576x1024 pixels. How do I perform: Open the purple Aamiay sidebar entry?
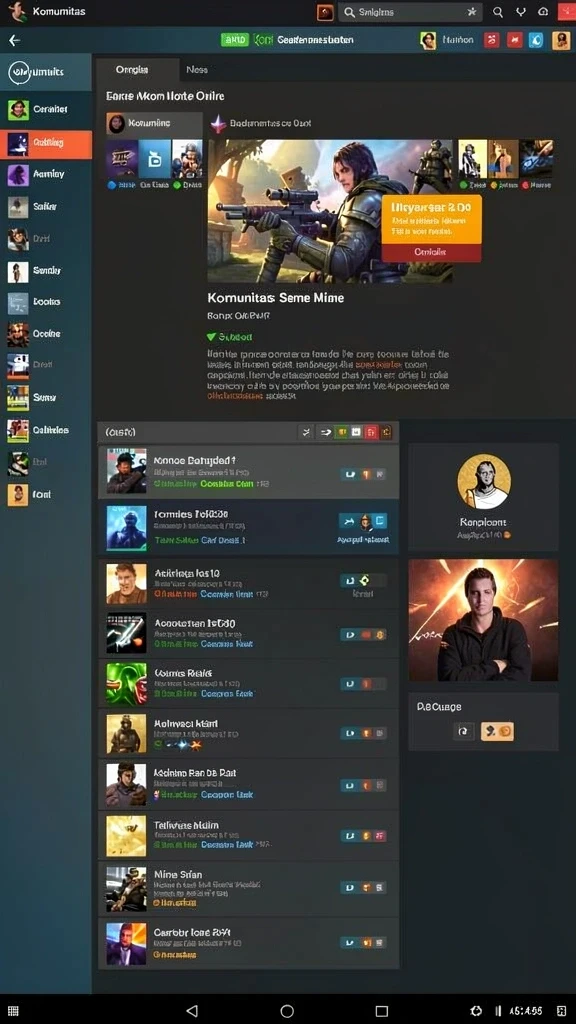pyautogui.click(x=46, y=174)
